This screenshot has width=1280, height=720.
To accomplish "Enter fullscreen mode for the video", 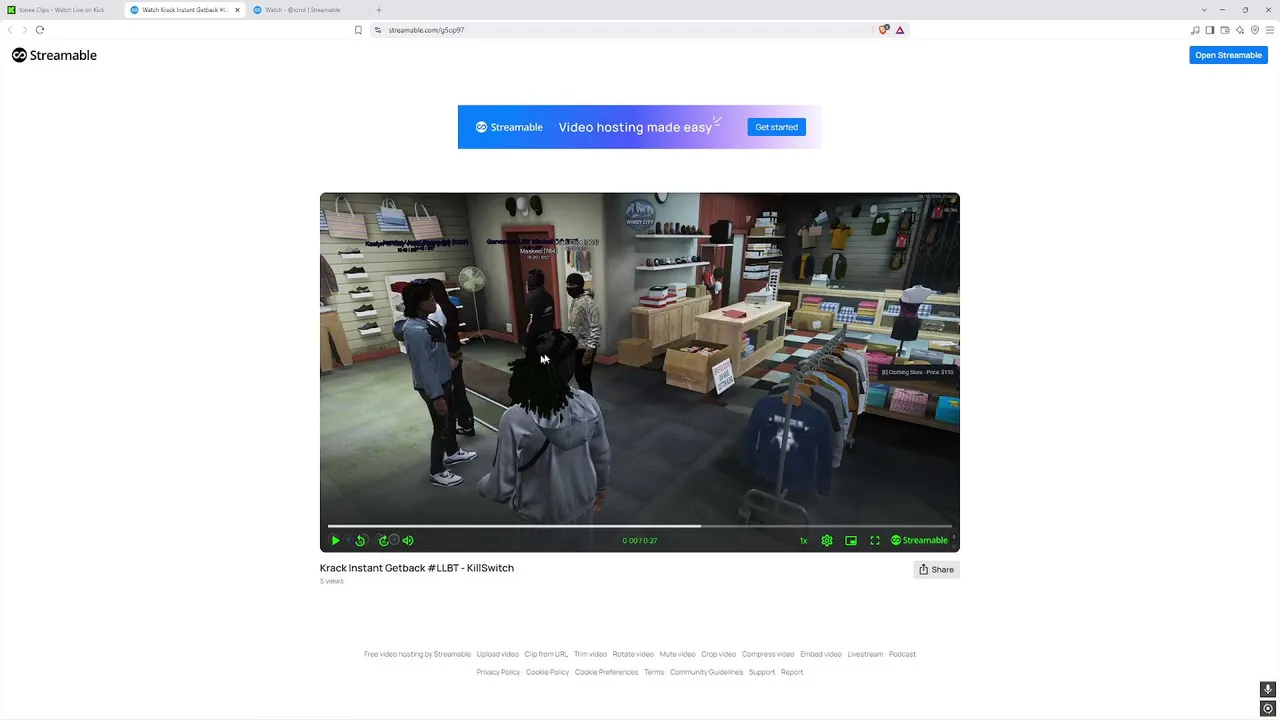I will click(875, 541).
